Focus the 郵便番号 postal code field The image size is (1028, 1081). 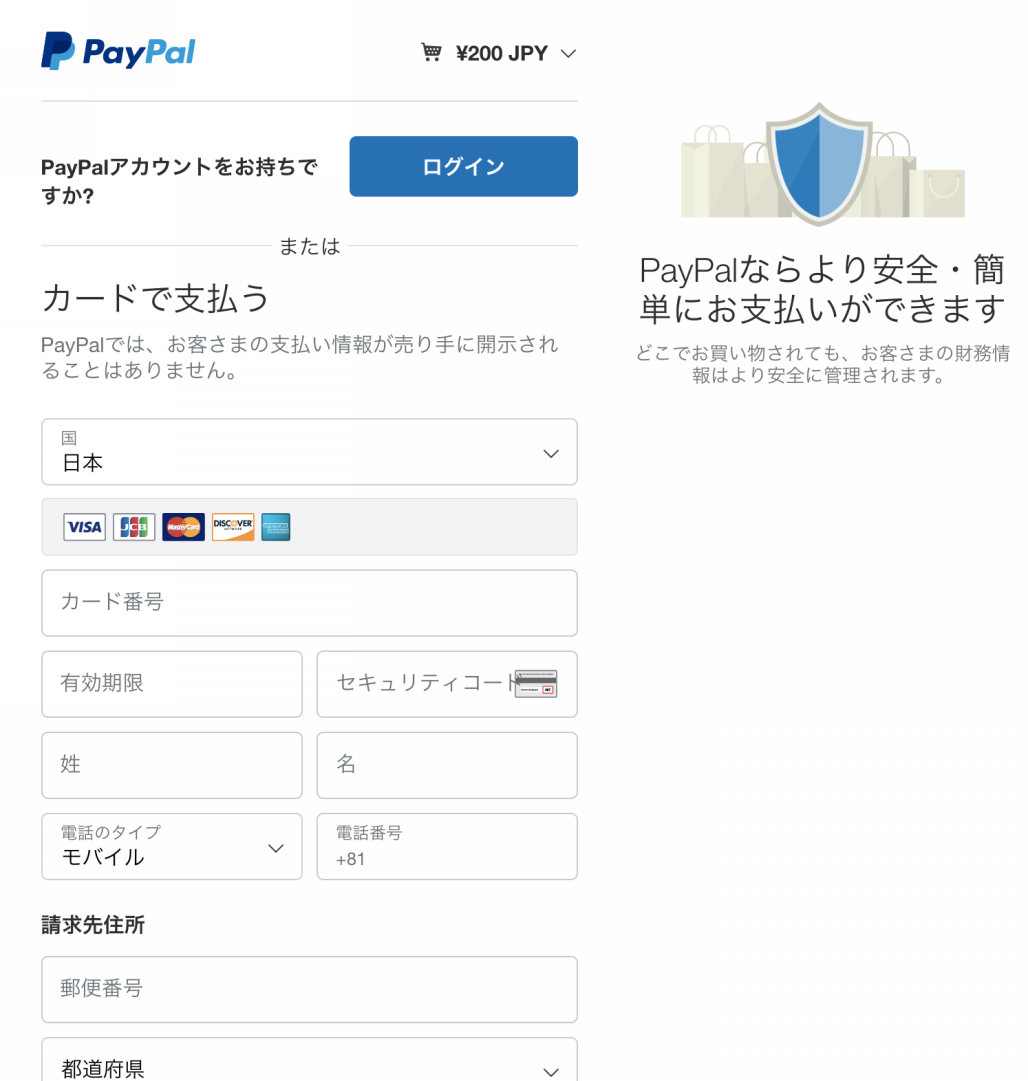(x=310, y=989)
